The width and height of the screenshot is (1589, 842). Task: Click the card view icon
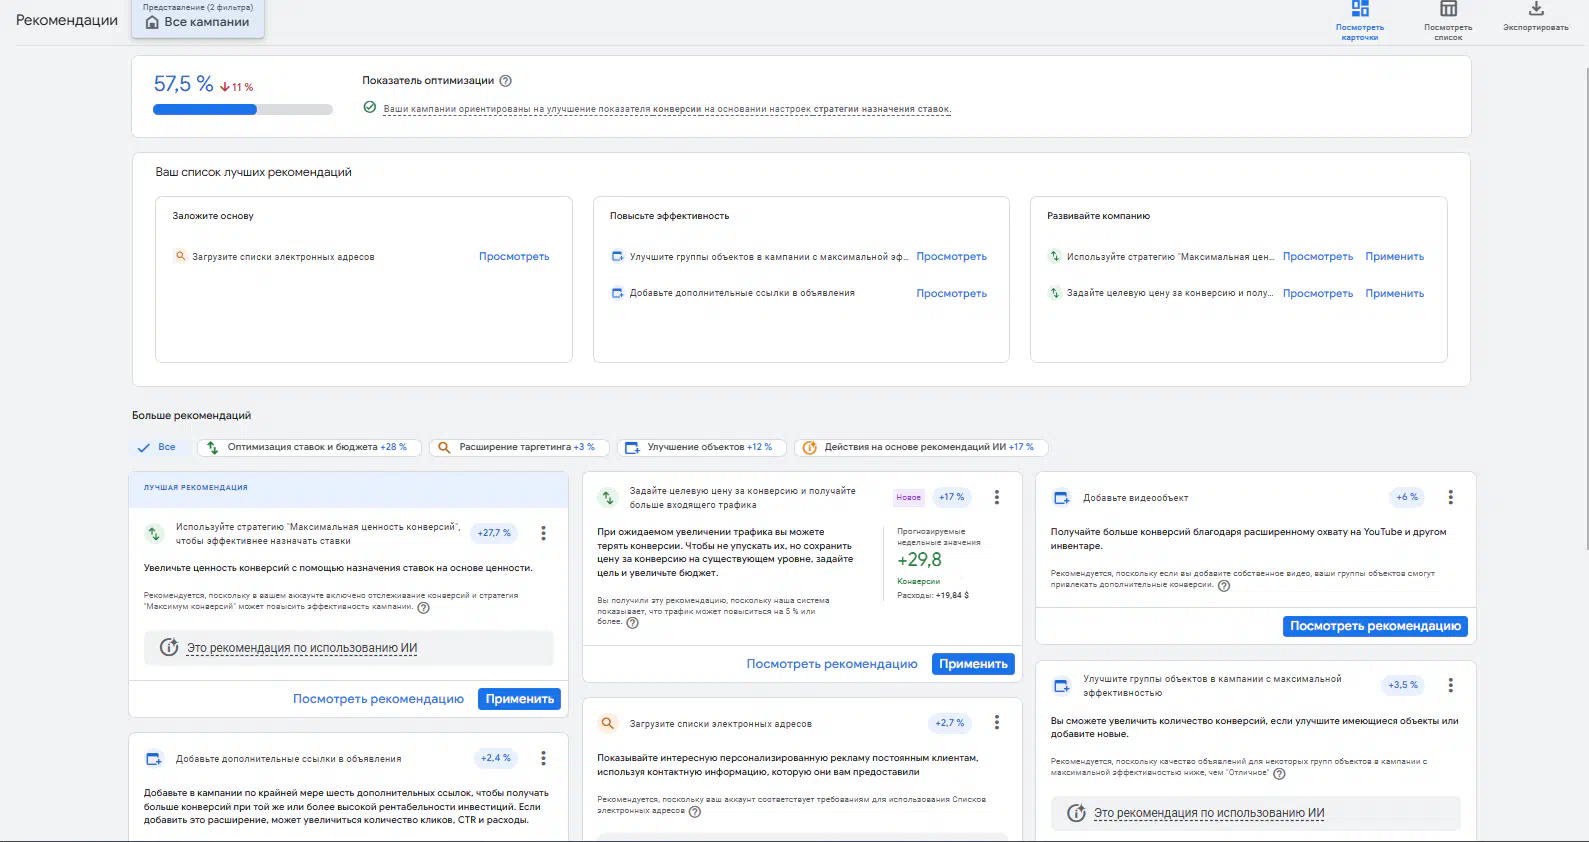click(1360, 10)
